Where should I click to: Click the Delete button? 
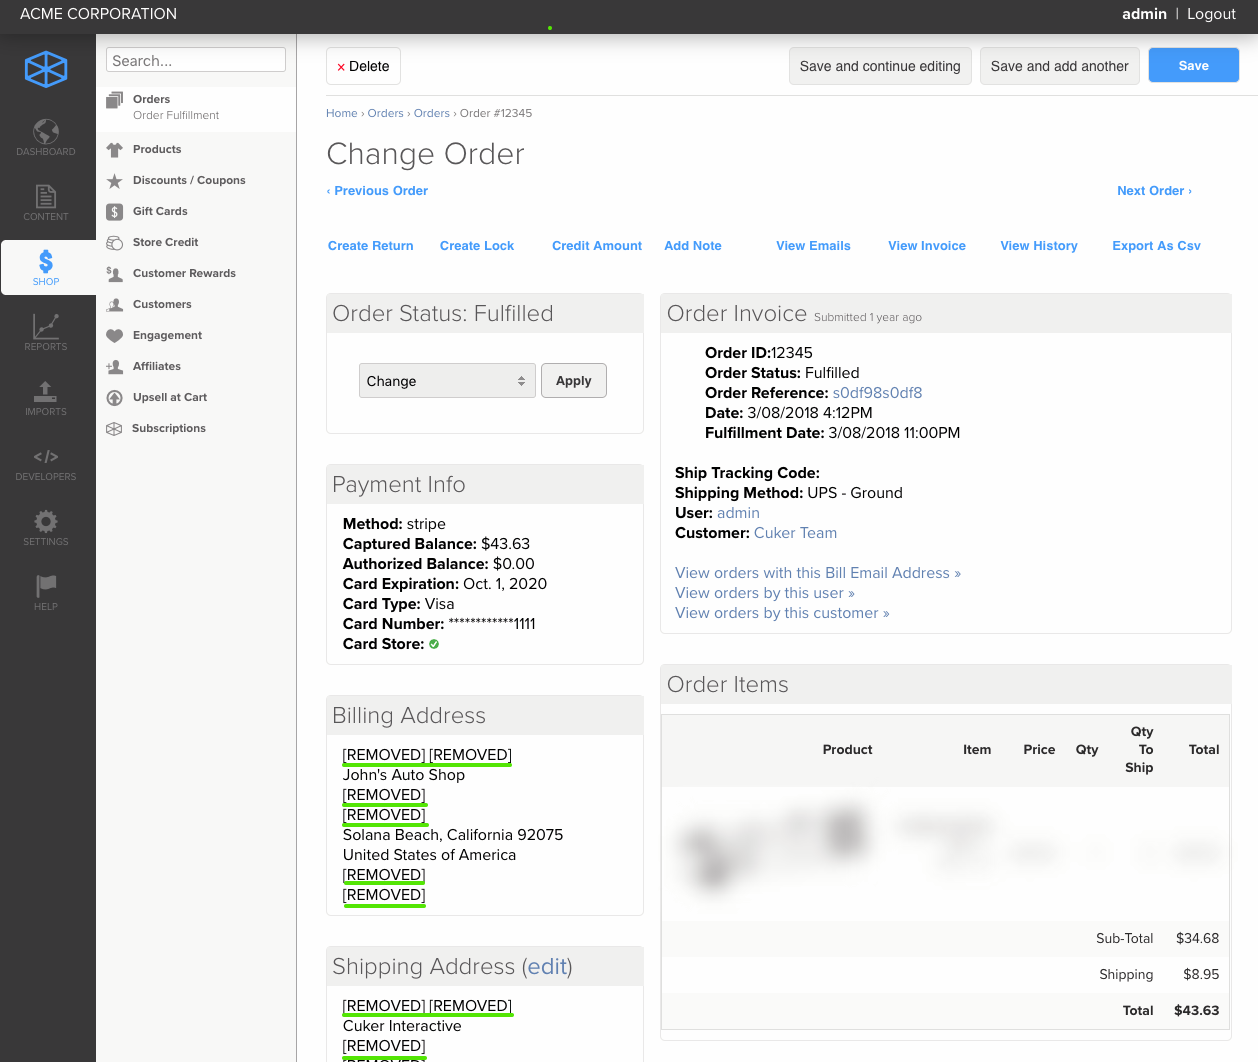(363, 66)
